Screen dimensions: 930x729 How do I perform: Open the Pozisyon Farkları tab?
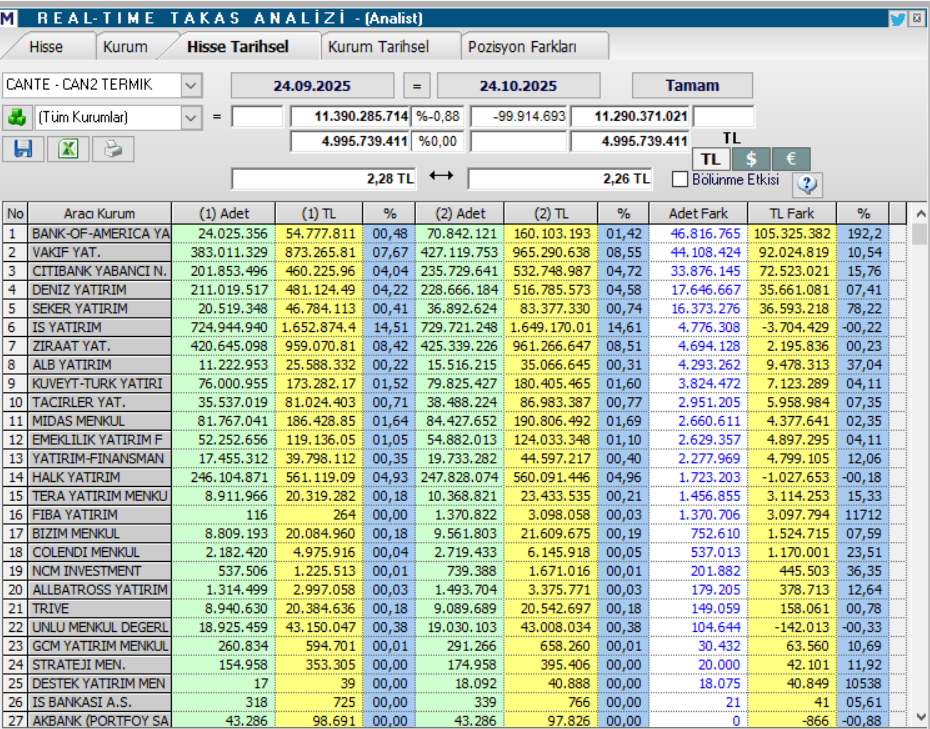click(522, 47)
